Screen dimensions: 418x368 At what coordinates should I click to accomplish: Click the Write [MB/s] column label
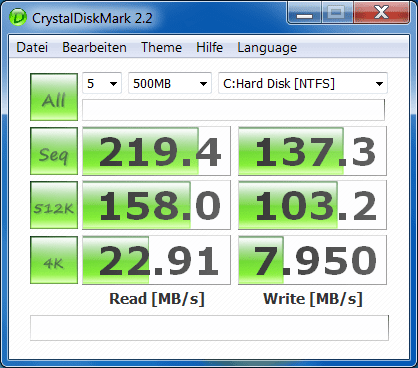point(313,299)
